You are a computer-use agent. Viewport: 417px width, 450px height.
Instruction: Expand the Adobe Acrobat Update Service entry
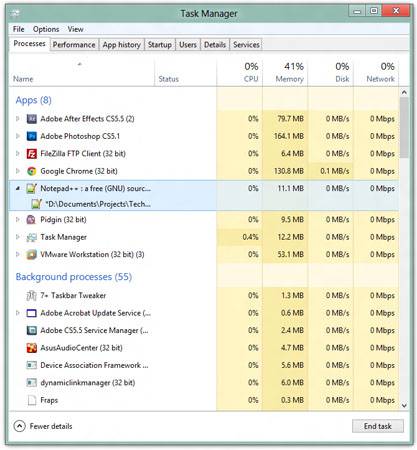coord(18,313)
